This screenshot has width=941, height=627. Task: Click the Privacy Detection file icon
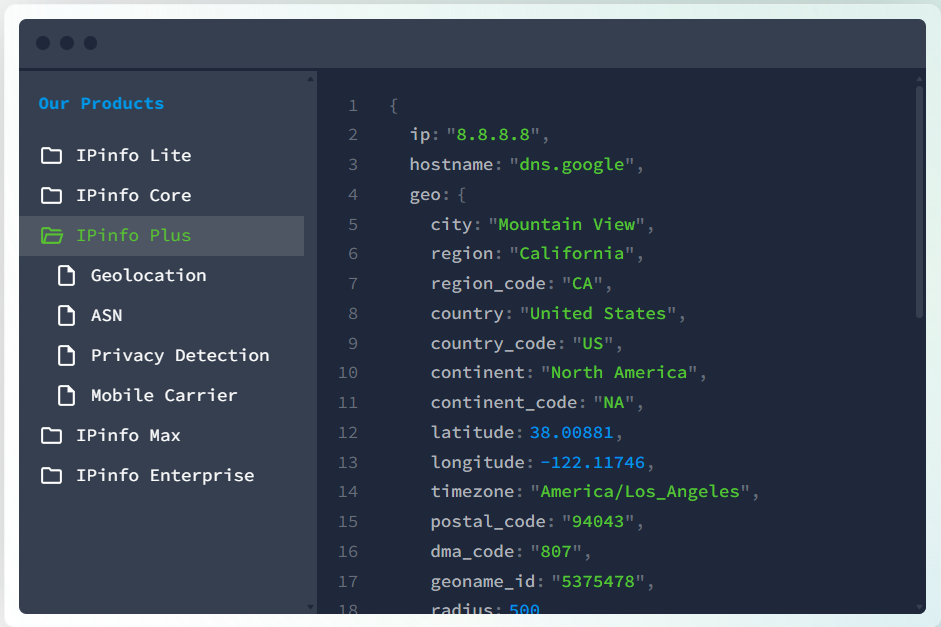66,356
